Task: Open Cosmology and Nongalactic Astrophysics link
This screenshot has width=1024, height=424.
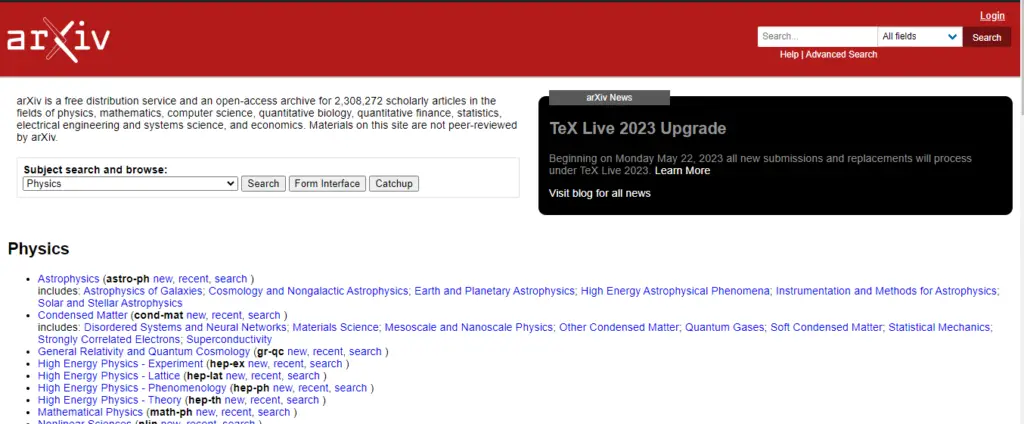Action: [x=309, y=291]
